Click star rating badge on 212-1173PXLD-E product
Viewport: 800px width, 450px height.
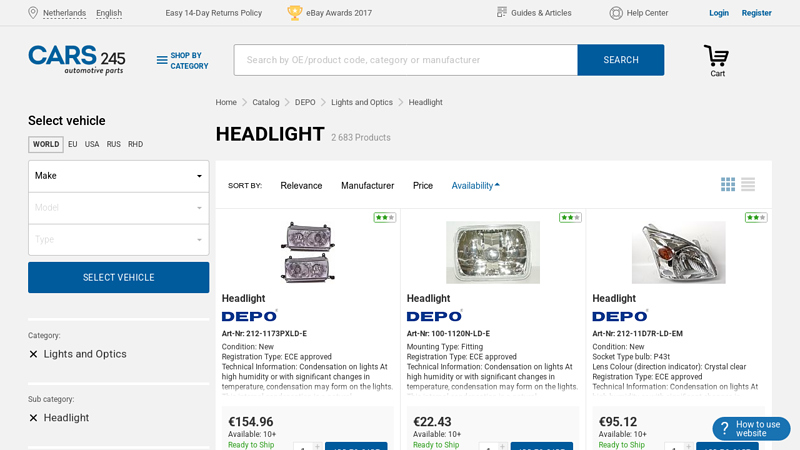pyautogui.click(x=385, y=217)
